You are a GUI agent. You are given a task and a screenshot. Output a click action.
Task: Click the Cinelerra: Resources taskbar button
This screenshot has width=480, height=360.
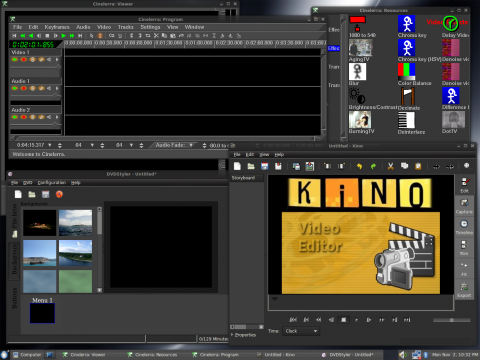pyautogui.click(x=156, y=355)
